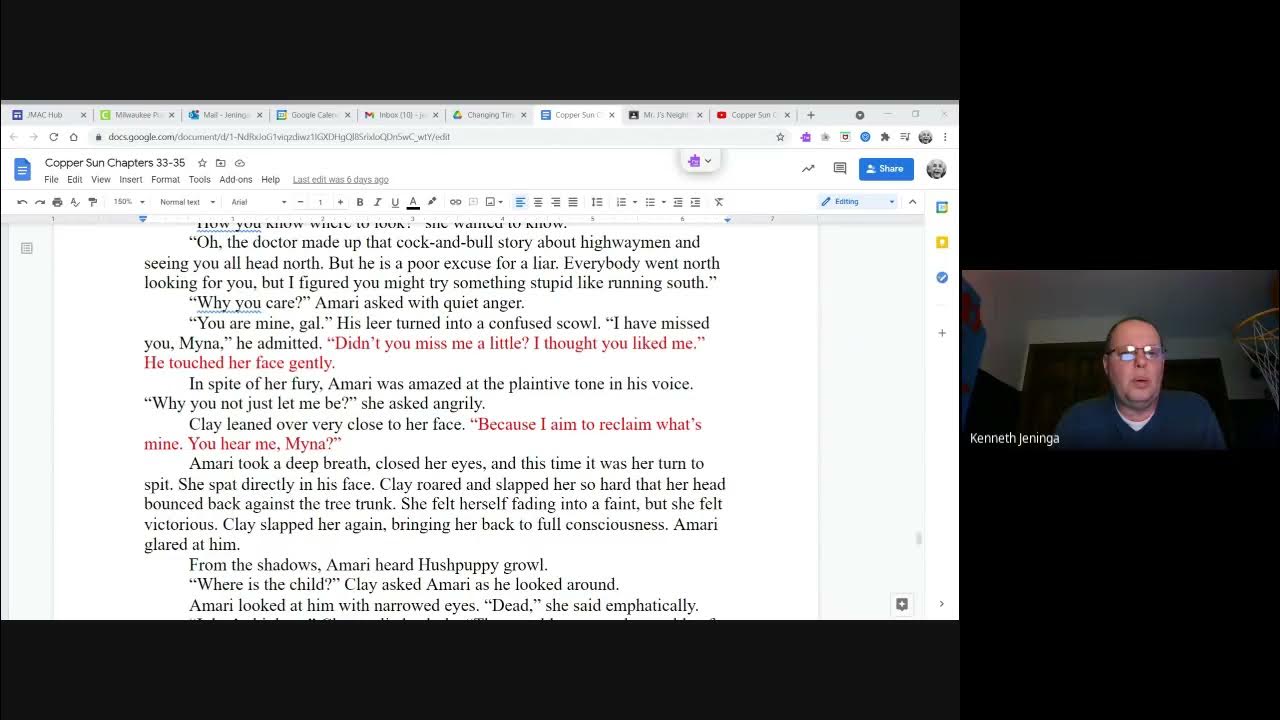Move document using folder icon
Image resolution: width=1280 pixels, height=720 pixels.
221,163
